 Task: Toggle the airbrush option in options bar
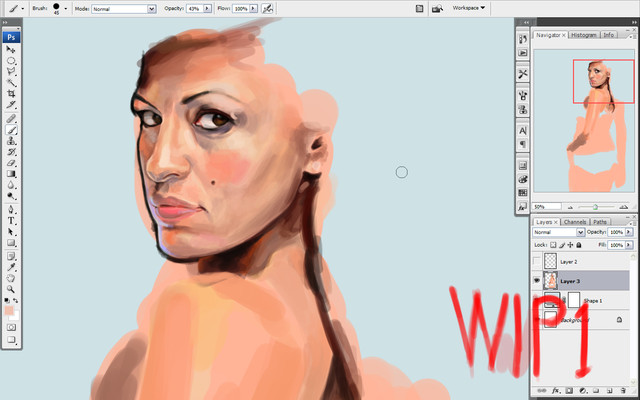pos(267,8)
